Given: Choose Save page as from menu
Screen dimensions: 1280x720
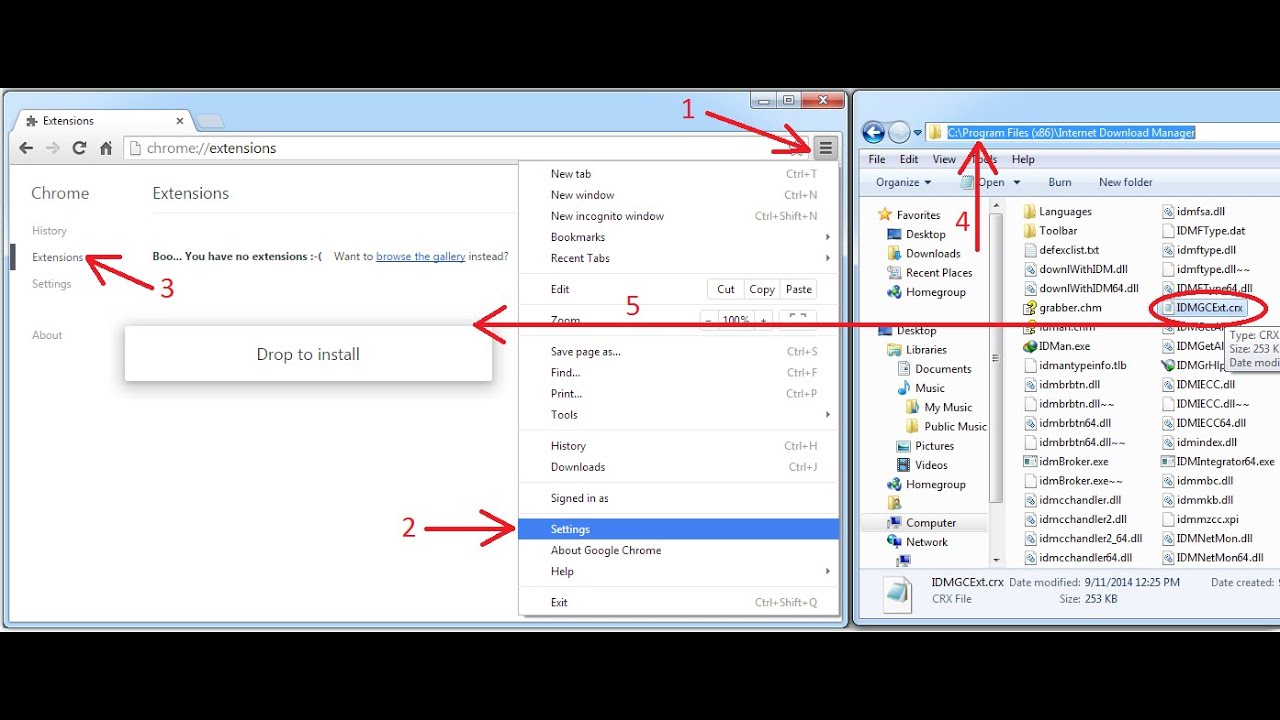Looking at the screenshot, I should (678, 352).
